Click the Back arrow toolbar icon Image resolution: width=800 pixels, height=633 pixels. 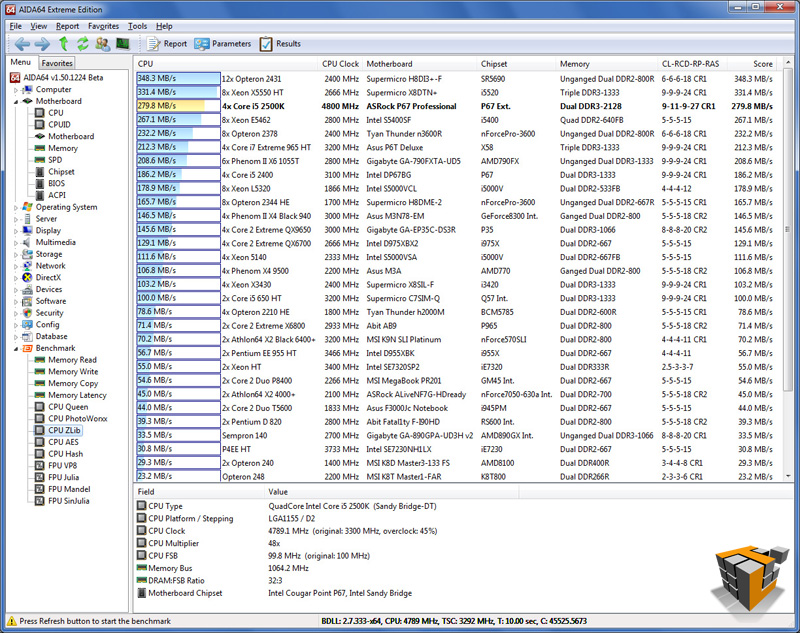(22, 44)
